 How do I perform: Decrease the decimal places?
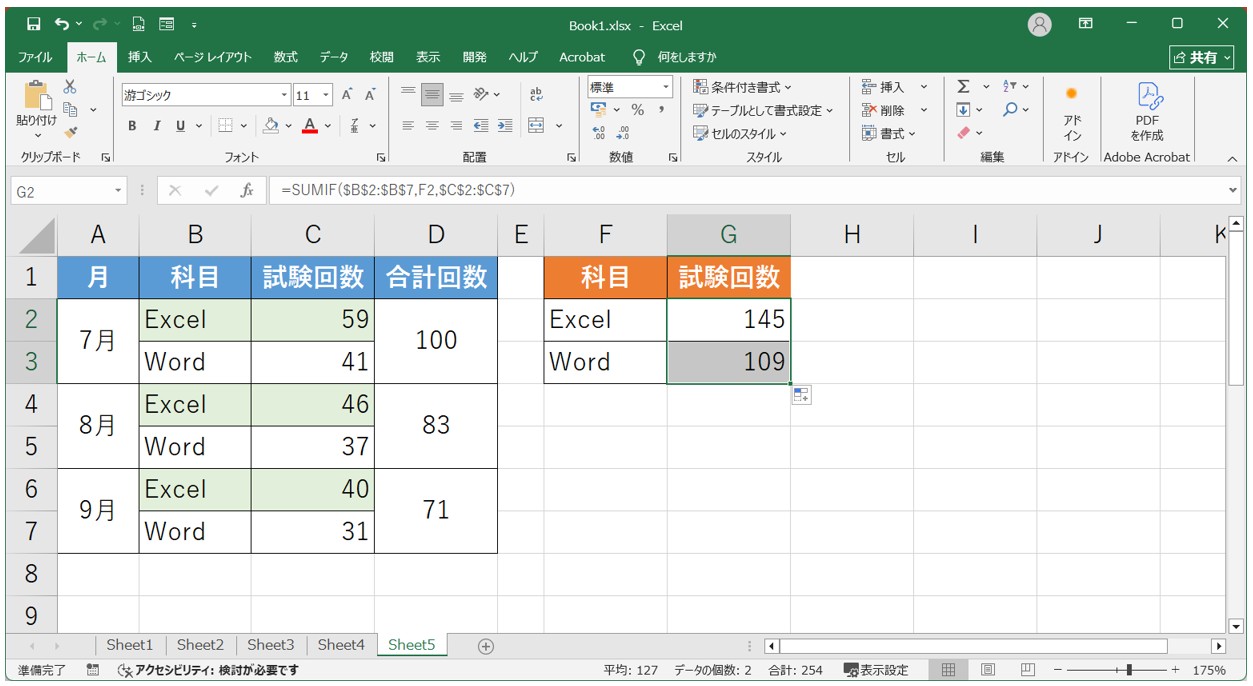click(623, 132)
